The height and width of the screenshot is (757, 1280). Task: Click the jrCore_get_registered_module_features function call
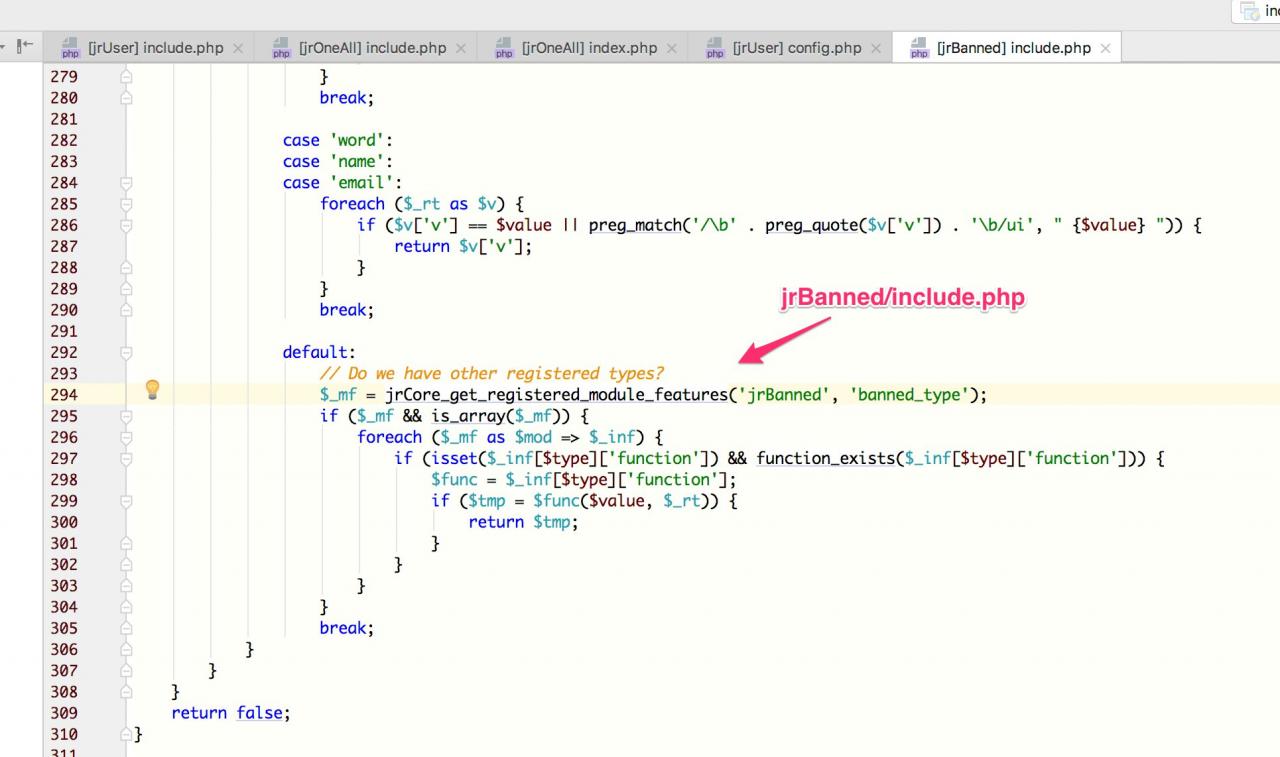(x=556, y=395)
